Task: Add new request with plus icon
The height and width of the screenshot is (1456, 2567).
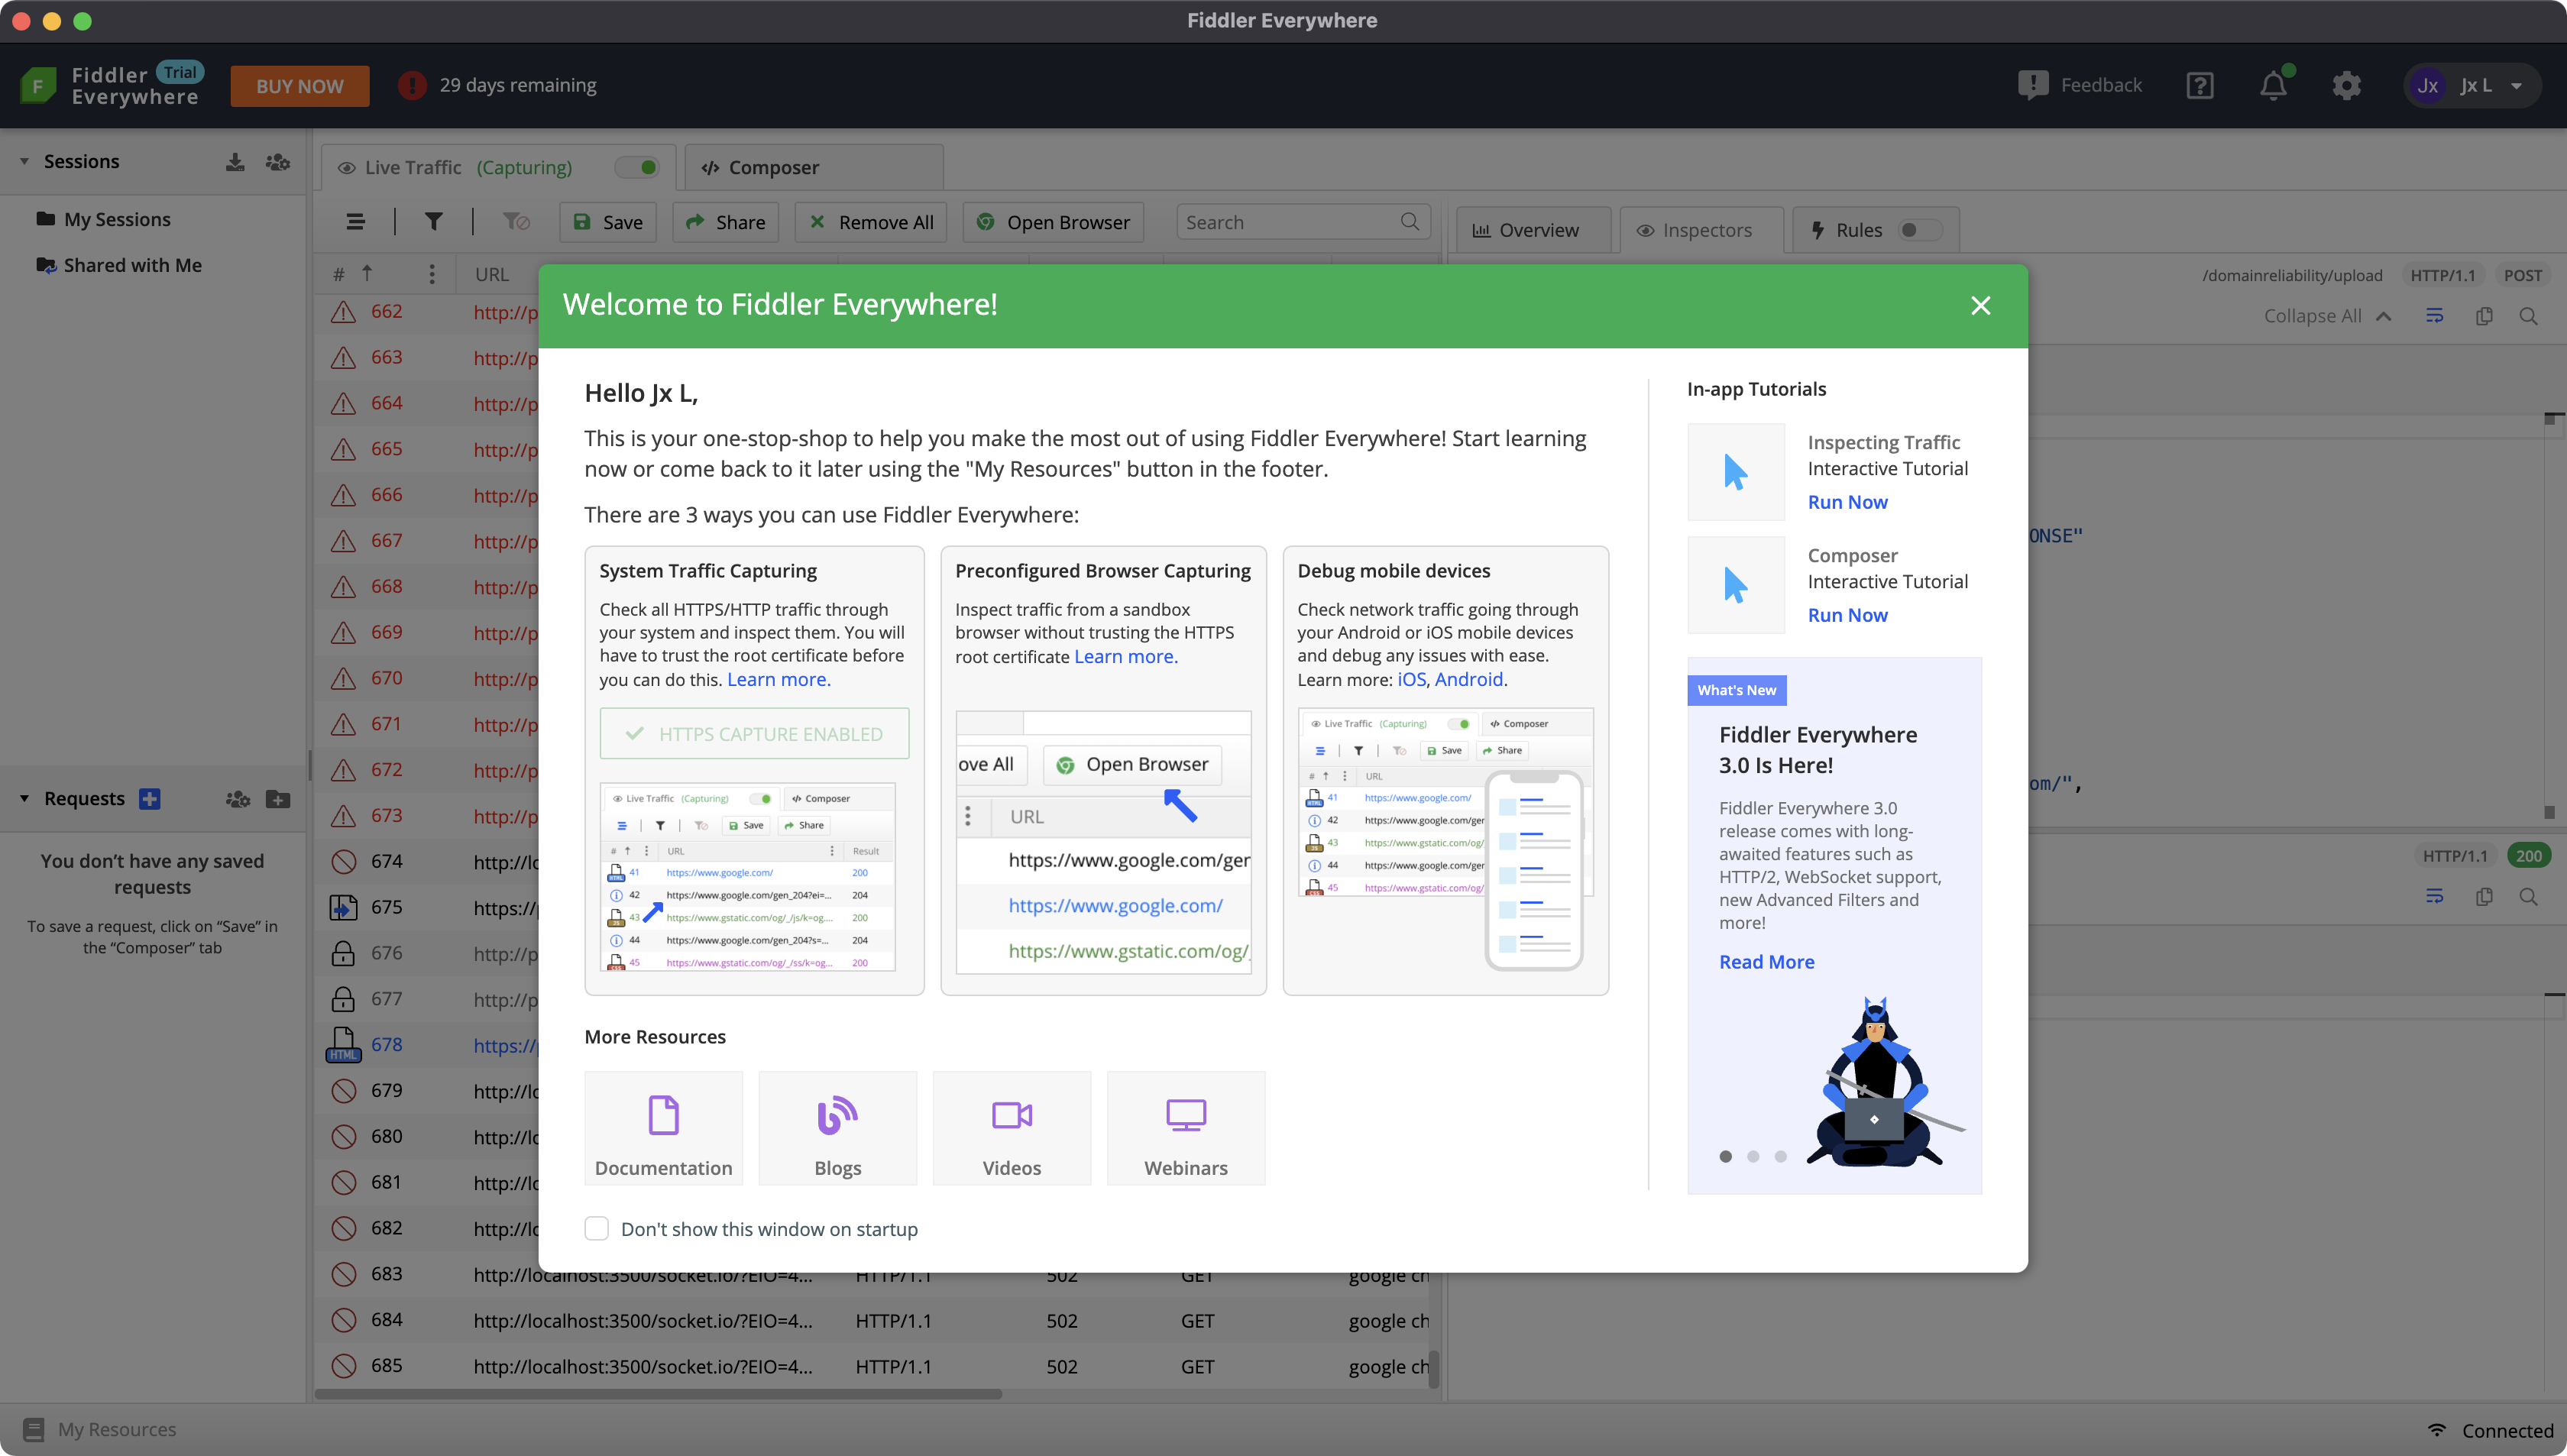Action: (x=150, y=799)
